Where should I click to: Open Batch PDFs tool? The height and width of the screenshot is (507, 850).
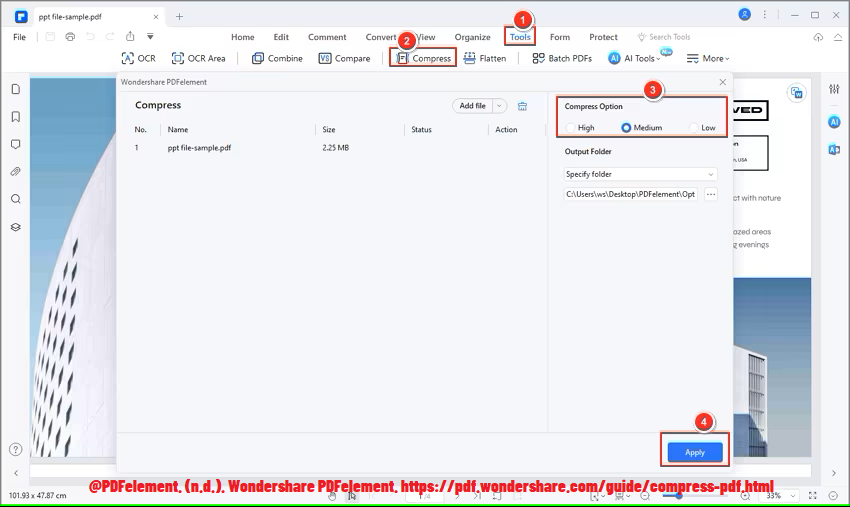(562, 58)
